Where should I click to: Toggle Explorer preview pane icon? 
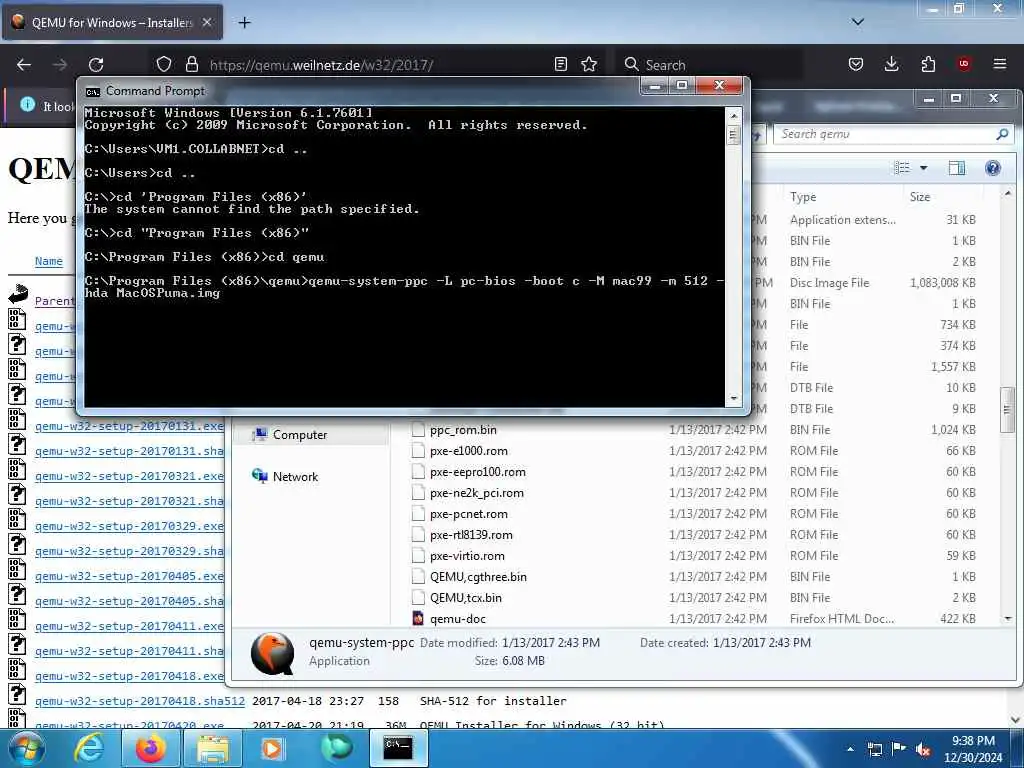[x=957, y=168]
